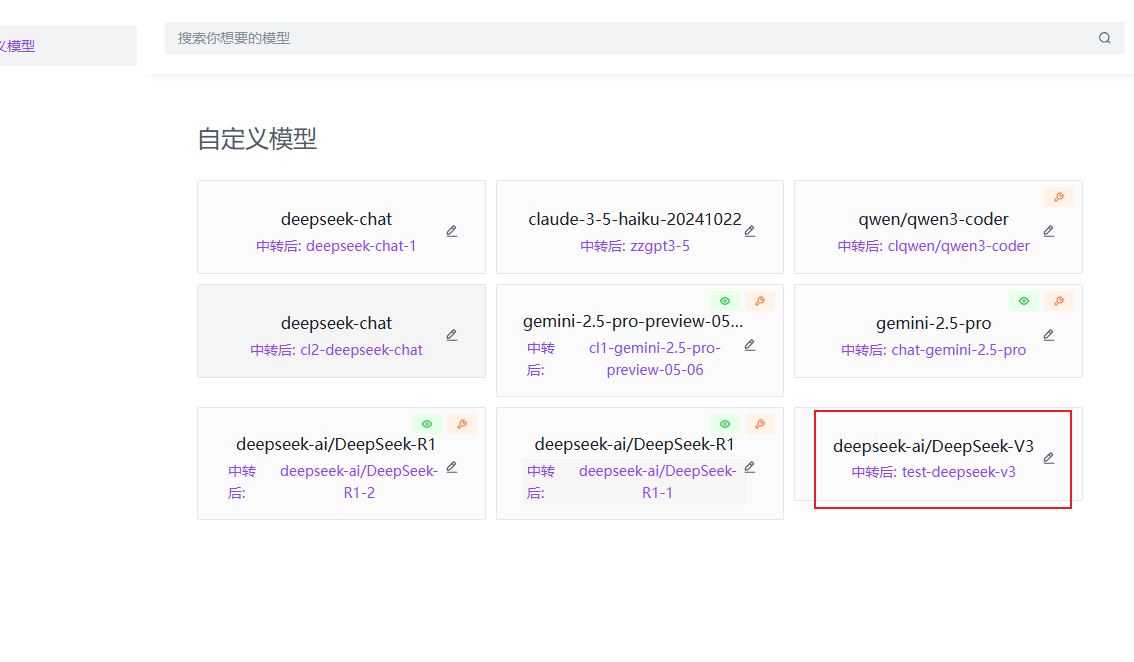Select the qwen/qwen3-coder title
This screenshot has height=662, width=1134.
pyautogui.click(x=933, y=219)
